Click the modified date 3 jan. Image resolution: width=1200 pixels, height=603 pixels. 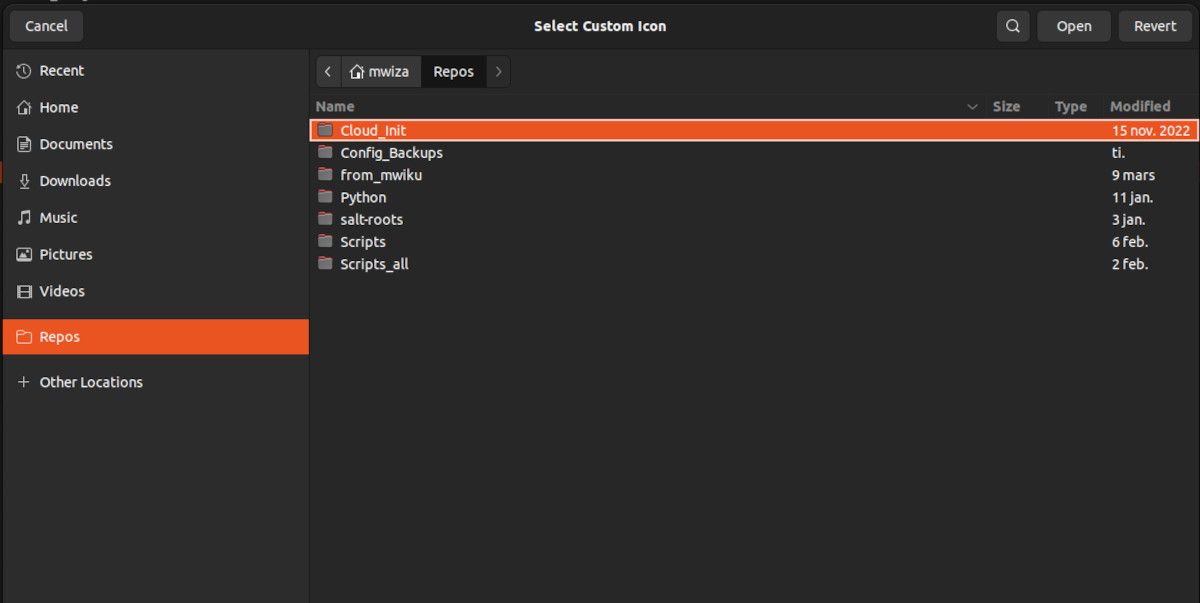[1128, 219]
